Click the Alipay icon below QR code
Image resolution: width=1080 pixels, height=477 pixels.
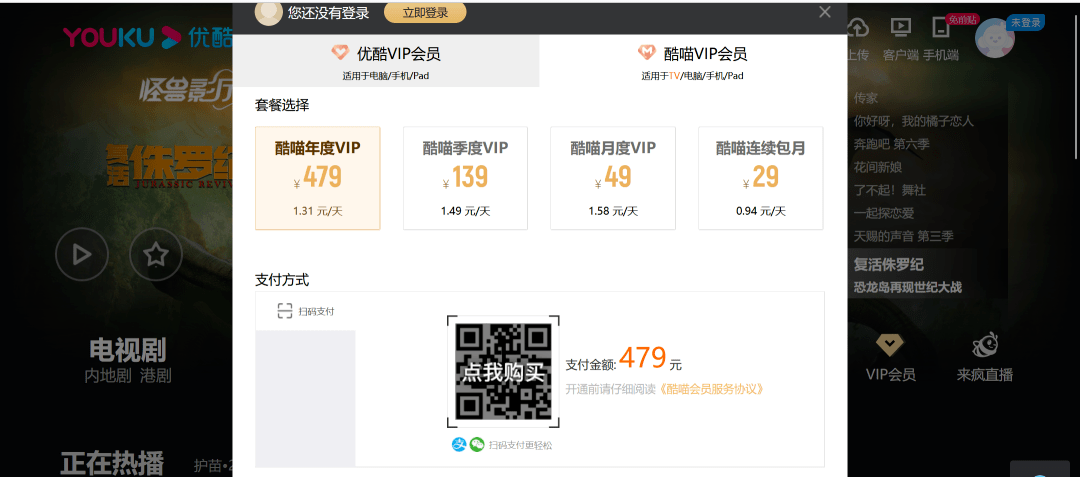[459, 445]
